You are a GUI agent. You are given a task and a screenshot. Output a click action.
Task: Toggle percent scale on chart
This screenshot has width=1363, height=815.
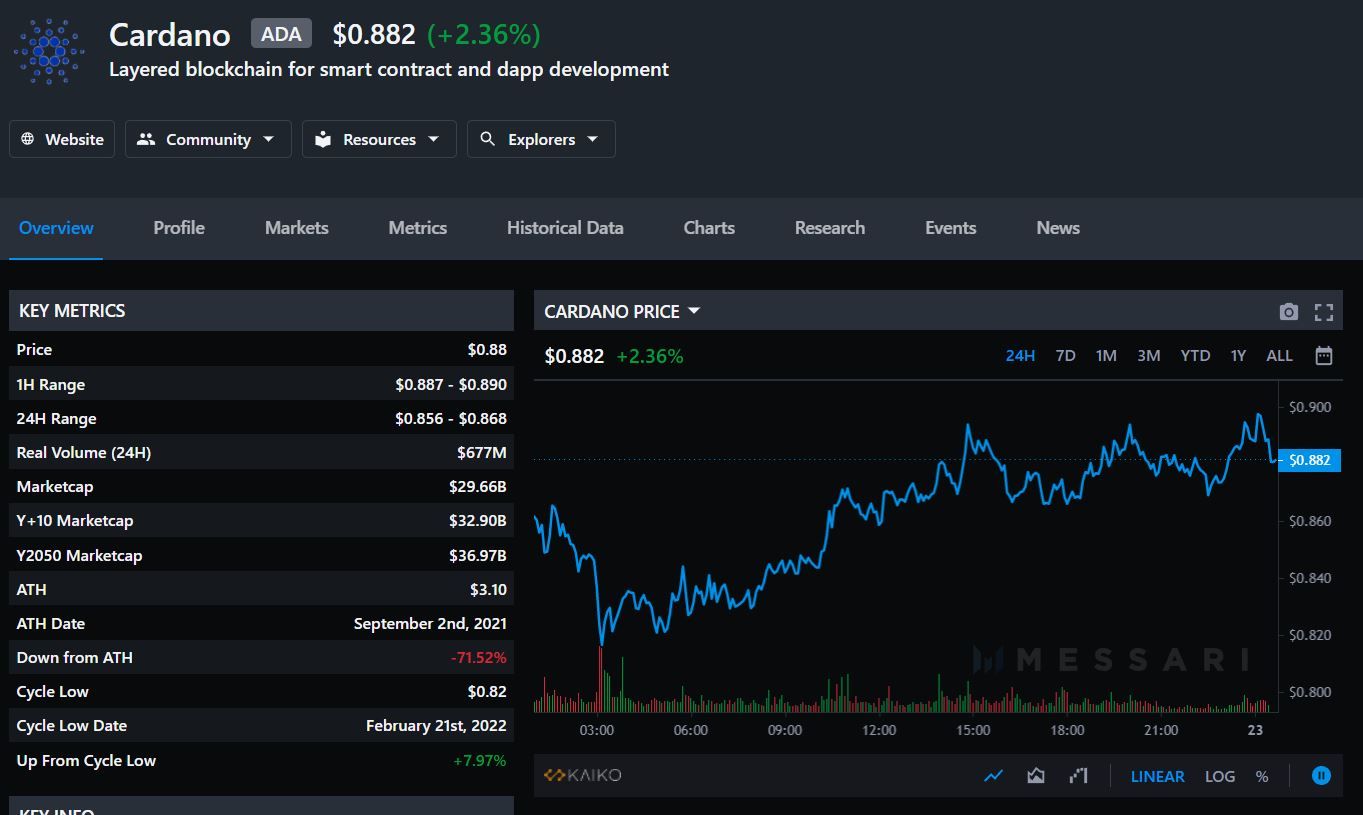tap(1262, 776)
